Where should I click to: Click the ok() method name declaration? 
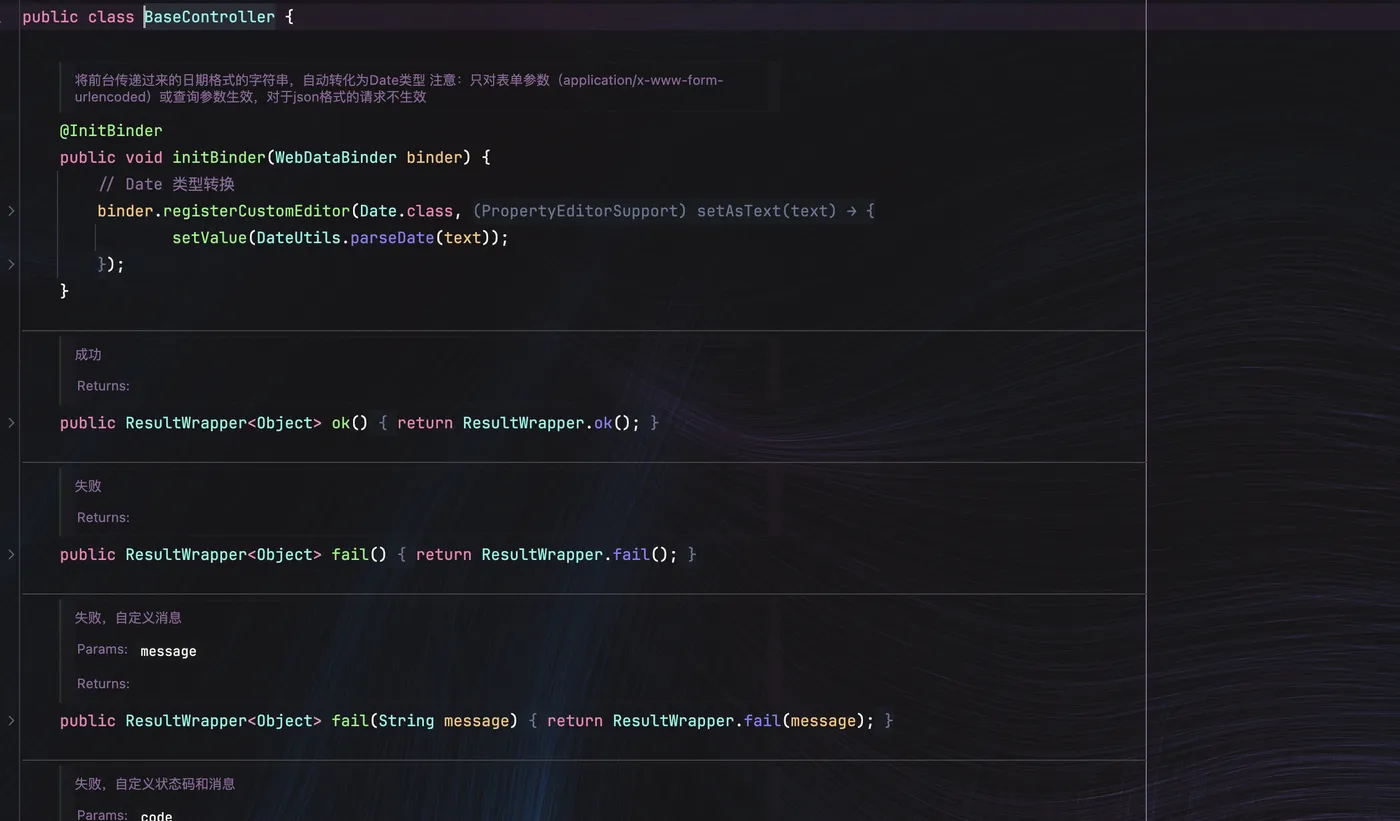click(x=341, y=423)
